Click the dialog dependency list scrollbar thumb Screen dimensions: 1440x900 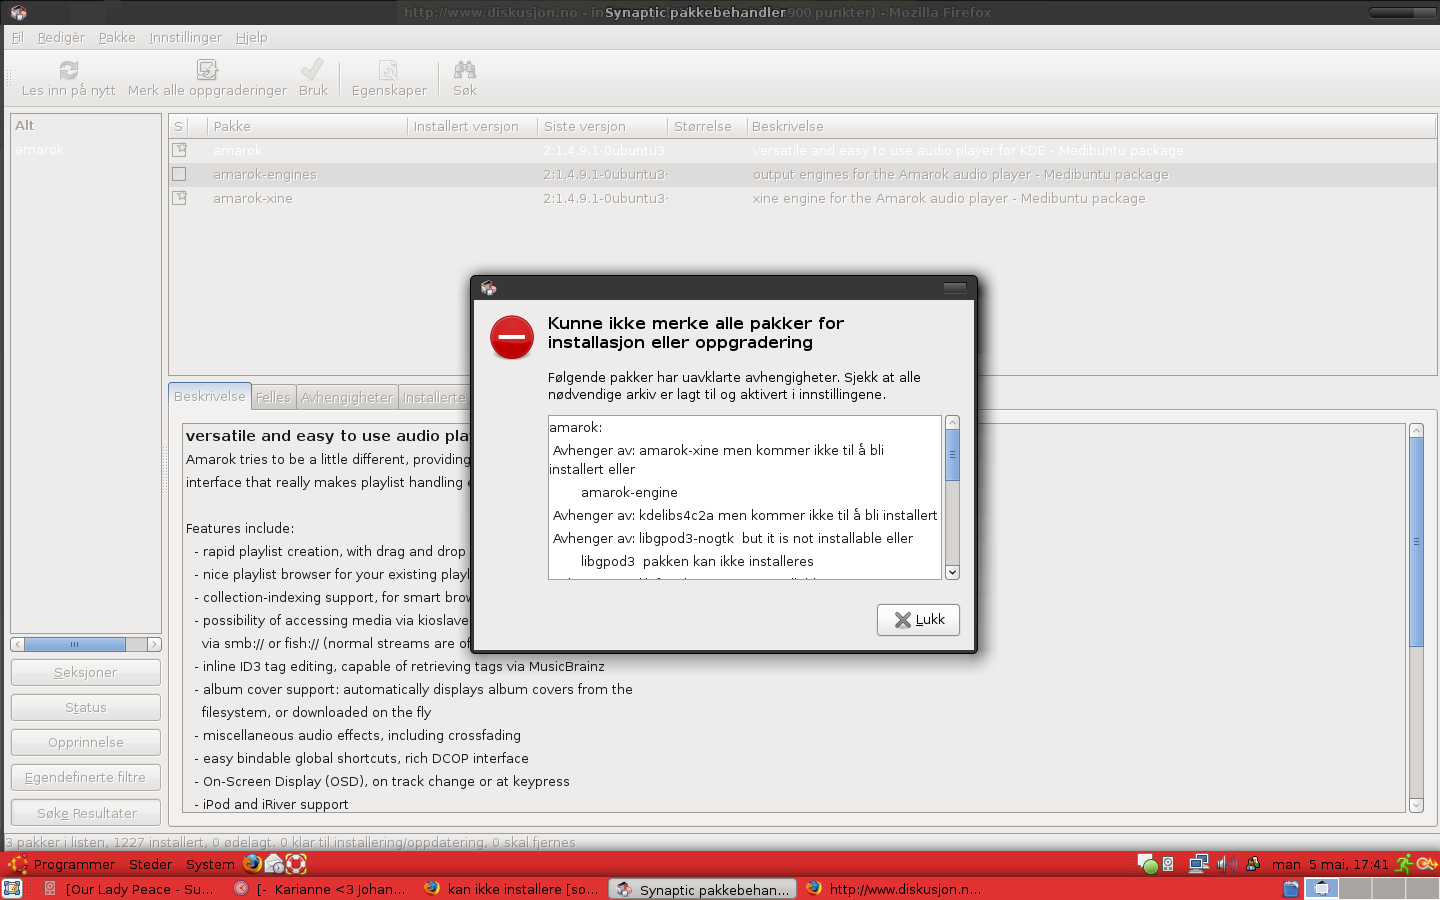coord(953,455)
